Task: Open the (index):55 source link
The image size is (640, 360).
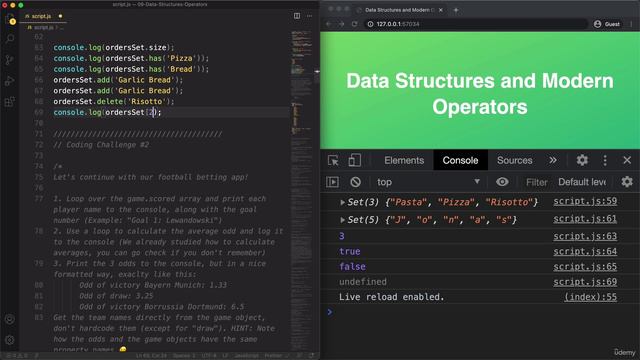Action: pyautogui.click(x=591, y=297)
